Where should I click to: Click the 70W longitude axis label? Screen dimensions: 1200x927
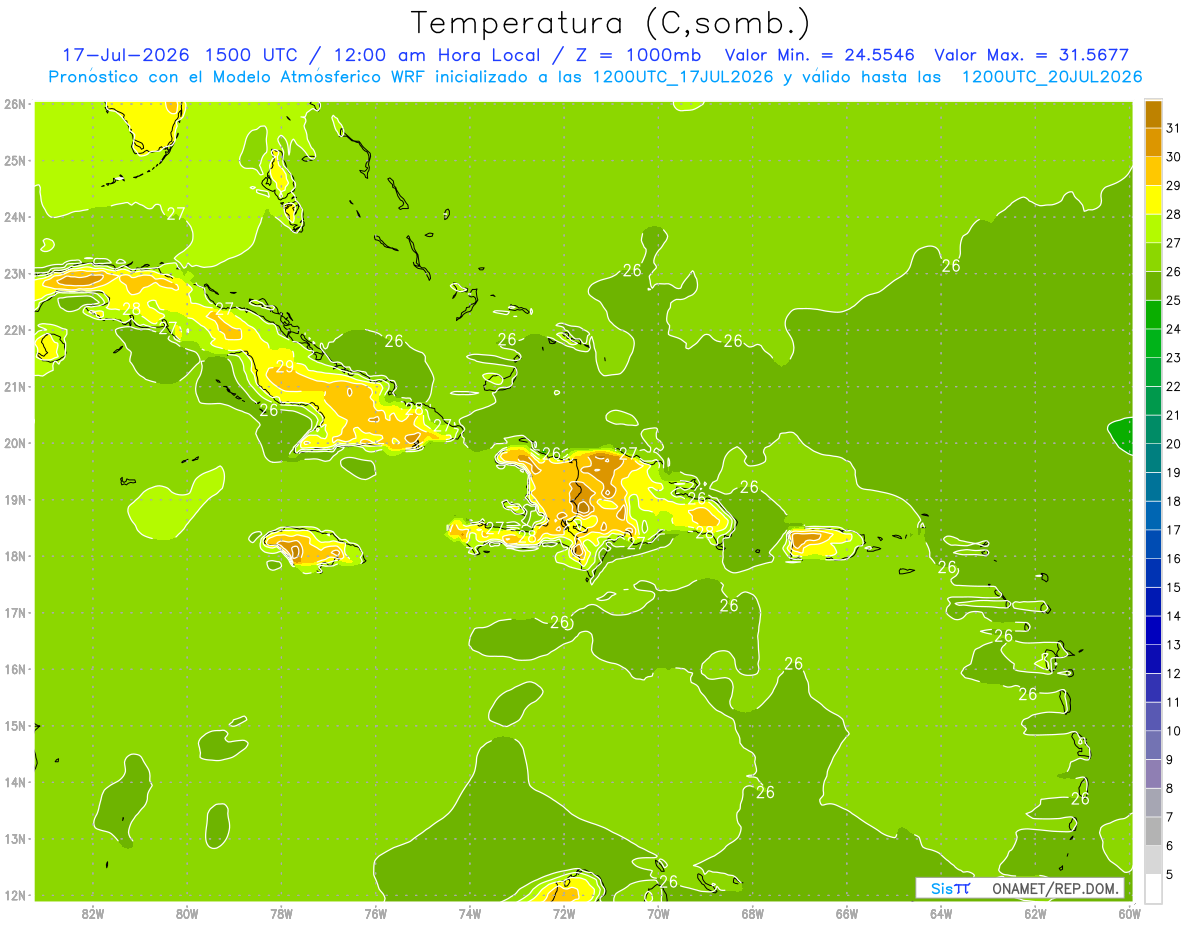pyautogui.click(x=658, y=912)
